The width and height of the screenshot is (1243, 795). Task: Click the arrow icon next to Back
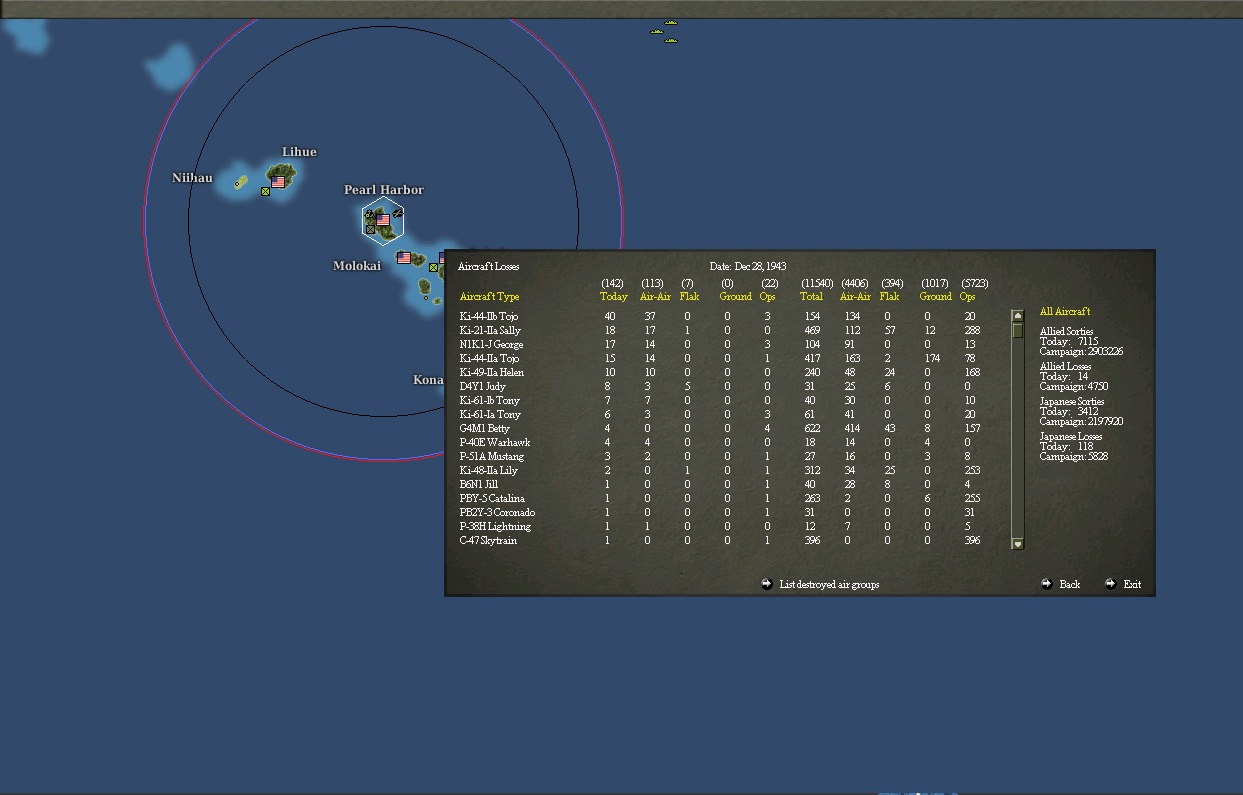1047,584
